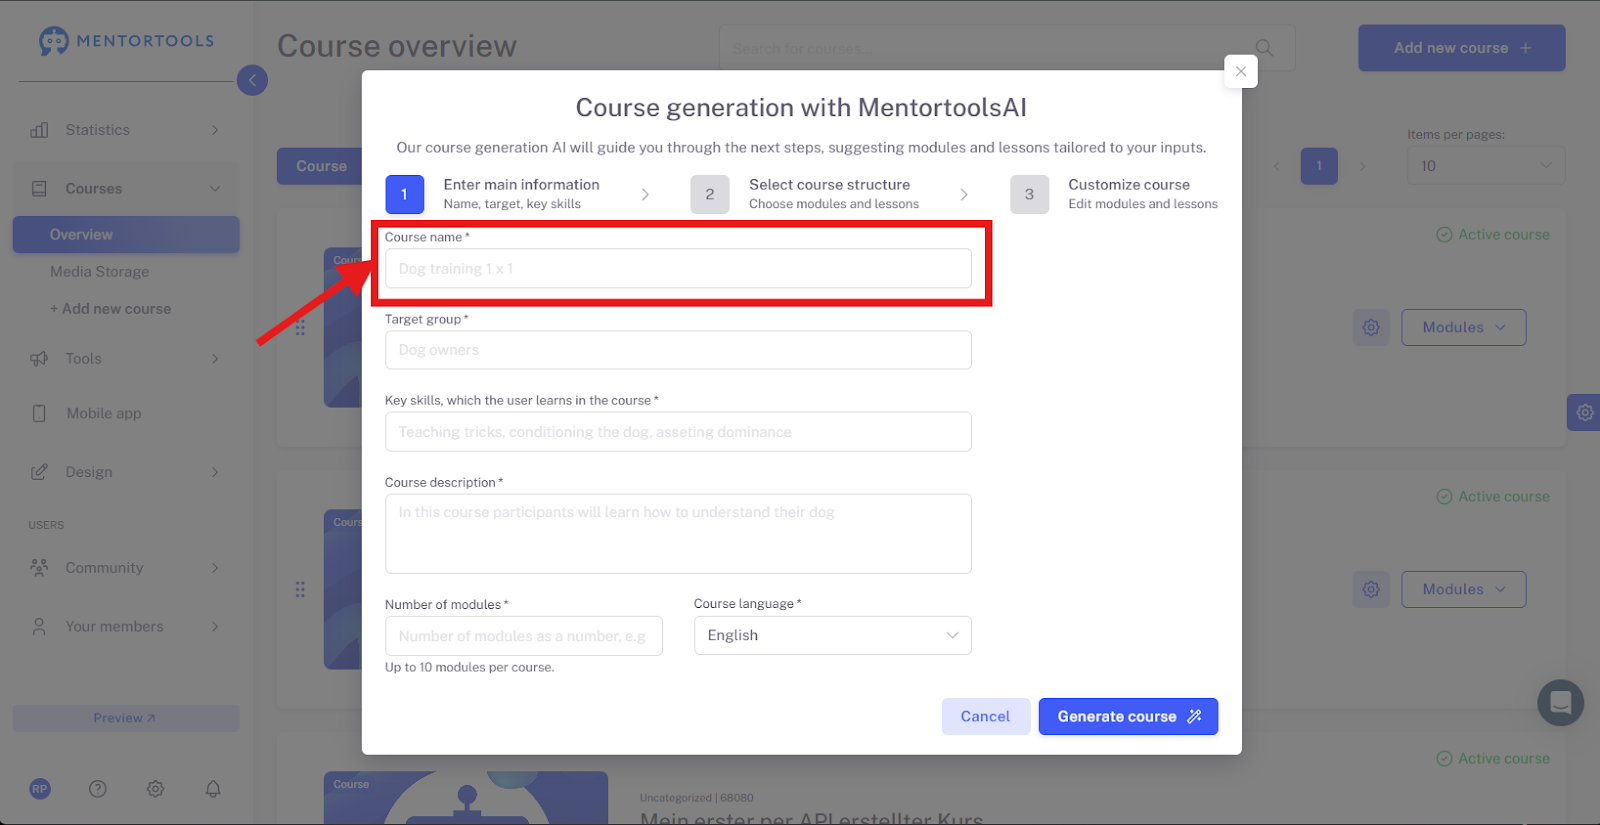Focus the Target group field
Viewport: 1600px width, 825px height.
click(x=678, y=350)
